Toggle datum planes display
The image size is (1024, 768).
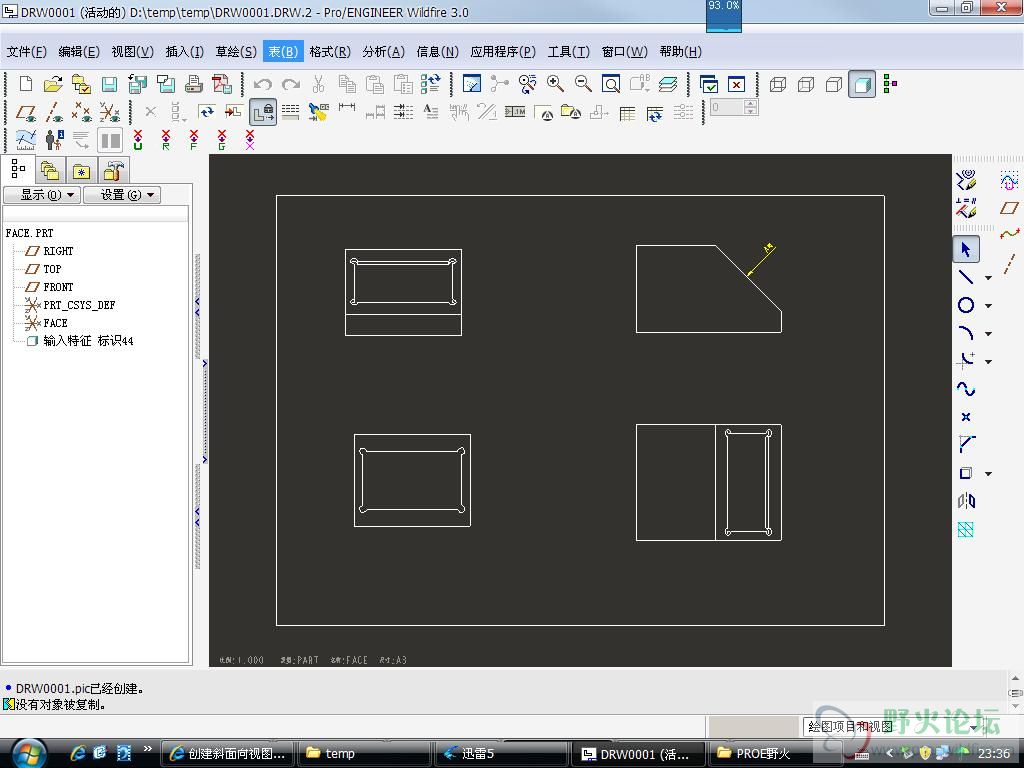point(25,112)
